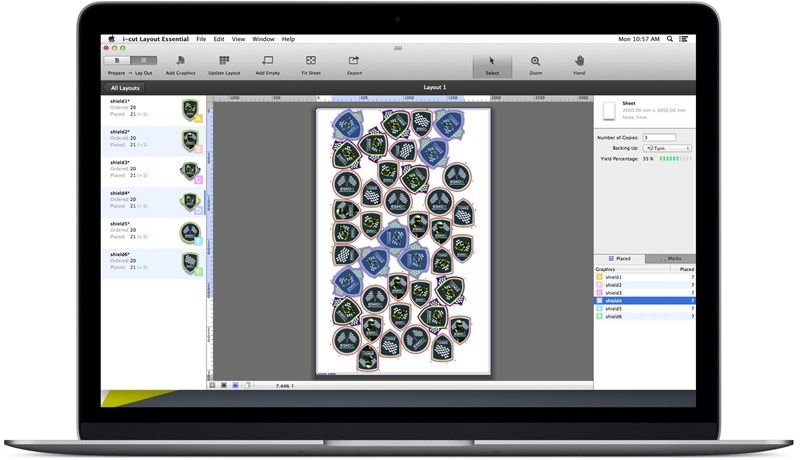This screenshot has height=460, width=800.
Task: Open Spotlight search in menu bar
Action: pos(670,39)
